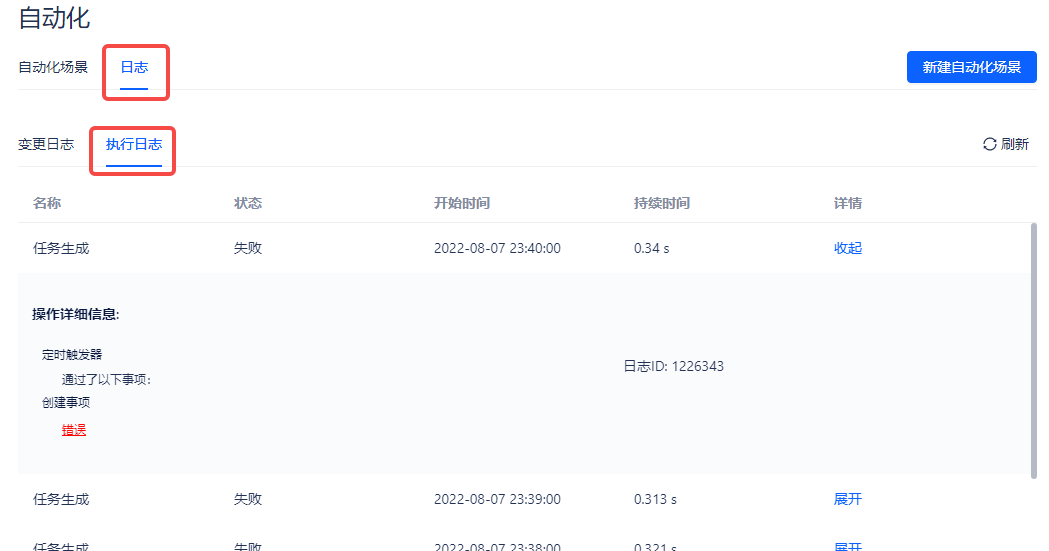The image size is (1049, 551).
Task: Open the red 错误 link
Action: pyautogui.click(x=74, y=430)
